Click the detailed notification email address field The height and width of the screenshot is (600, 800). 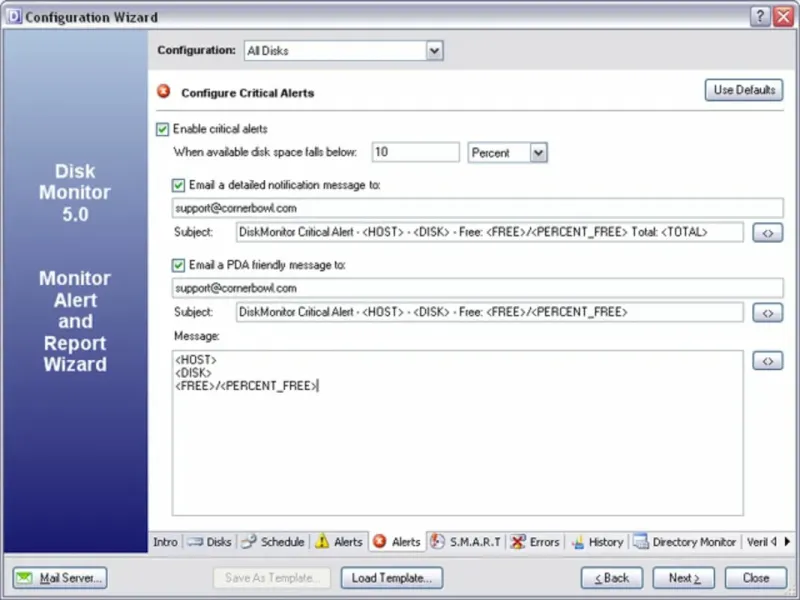(x=478, y=208)
